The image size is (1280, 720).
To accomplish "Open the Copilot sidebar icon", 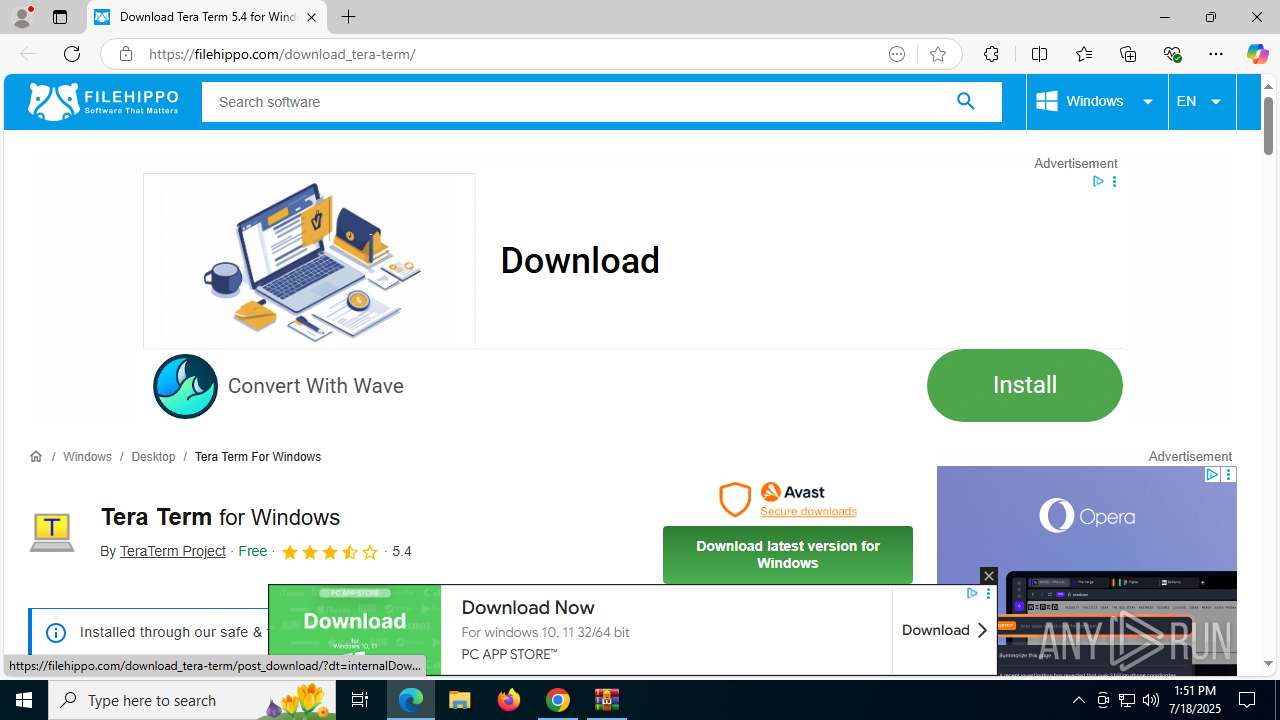I will pos(1257,54).
